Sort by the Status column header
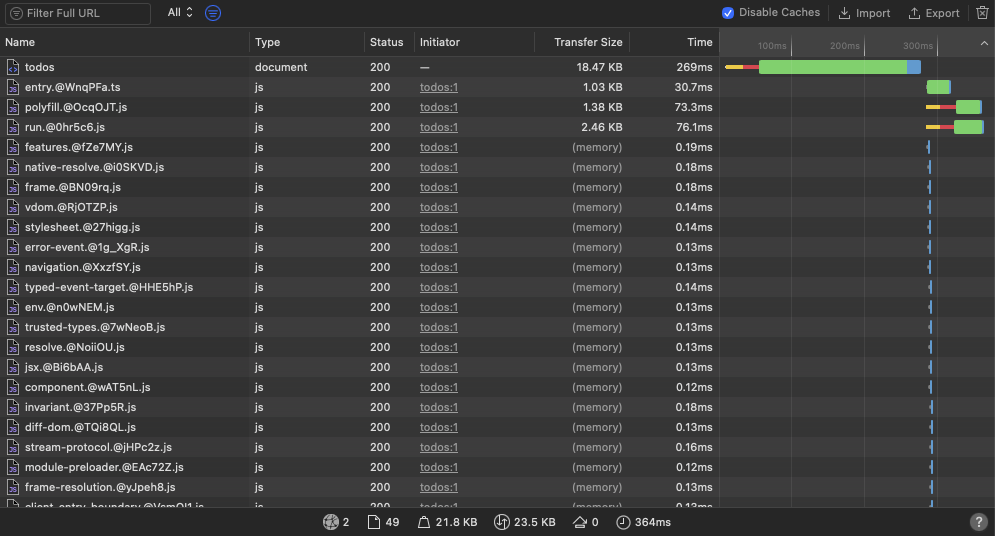Image resolution: width=995 pixels, height=536 pixels. tap(386, 42)
